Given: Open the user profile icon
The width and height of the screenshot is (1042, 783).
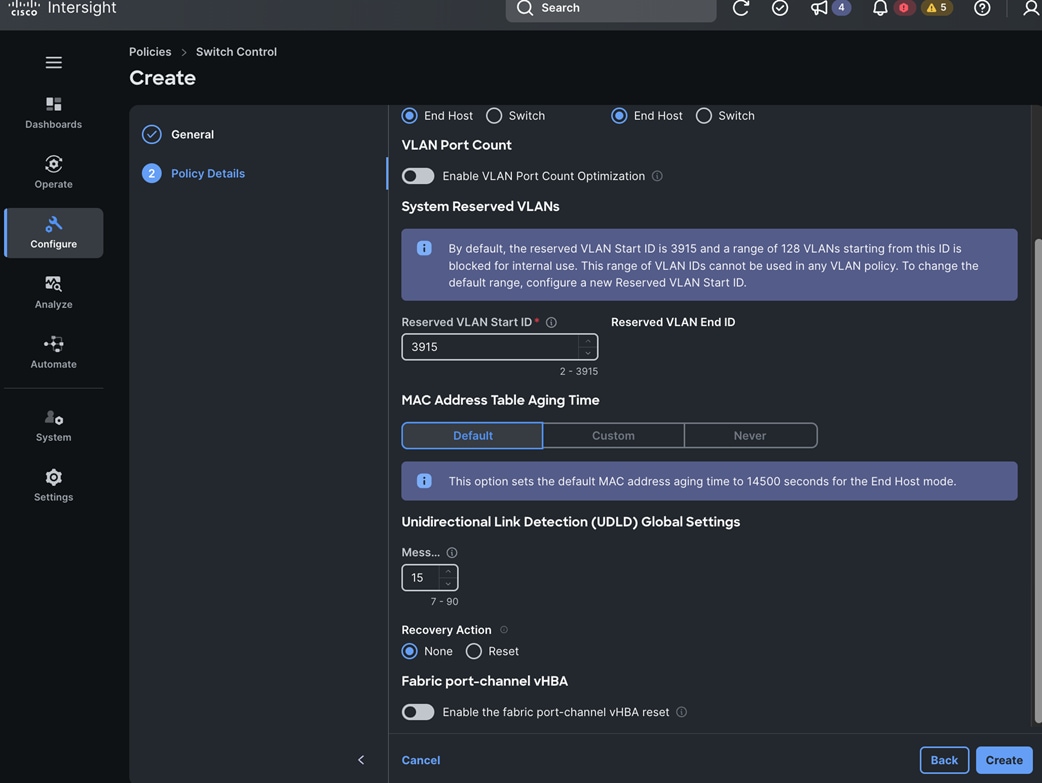Looking at the screenshot, I should [1031, 8].
